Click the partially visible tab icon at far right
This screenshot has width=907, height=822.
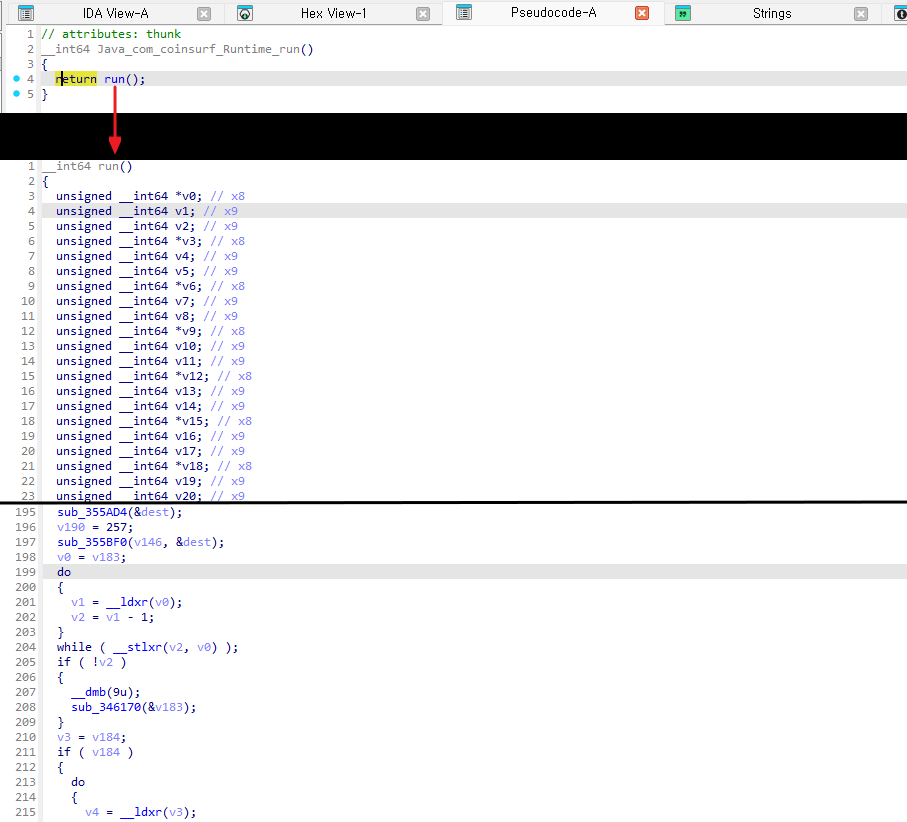[x=900, y=13]
